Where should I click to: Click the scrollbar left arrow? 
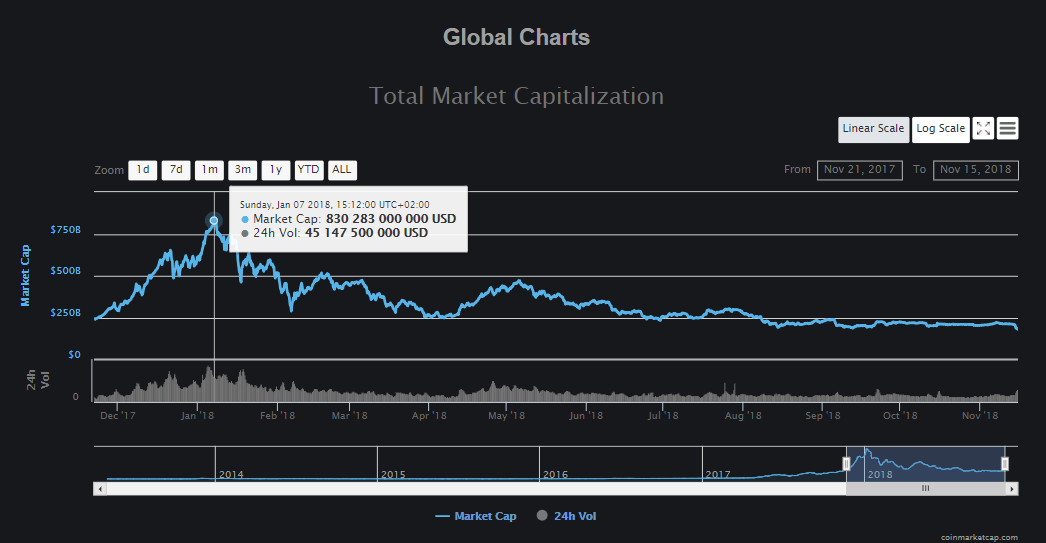click(98, 489)
